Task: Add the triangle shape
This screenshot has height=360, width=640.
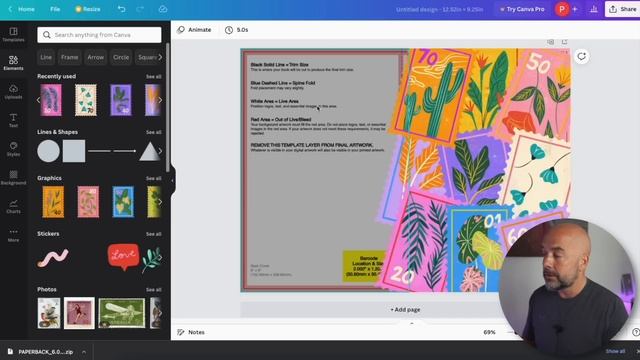Action: pos(149,151)
